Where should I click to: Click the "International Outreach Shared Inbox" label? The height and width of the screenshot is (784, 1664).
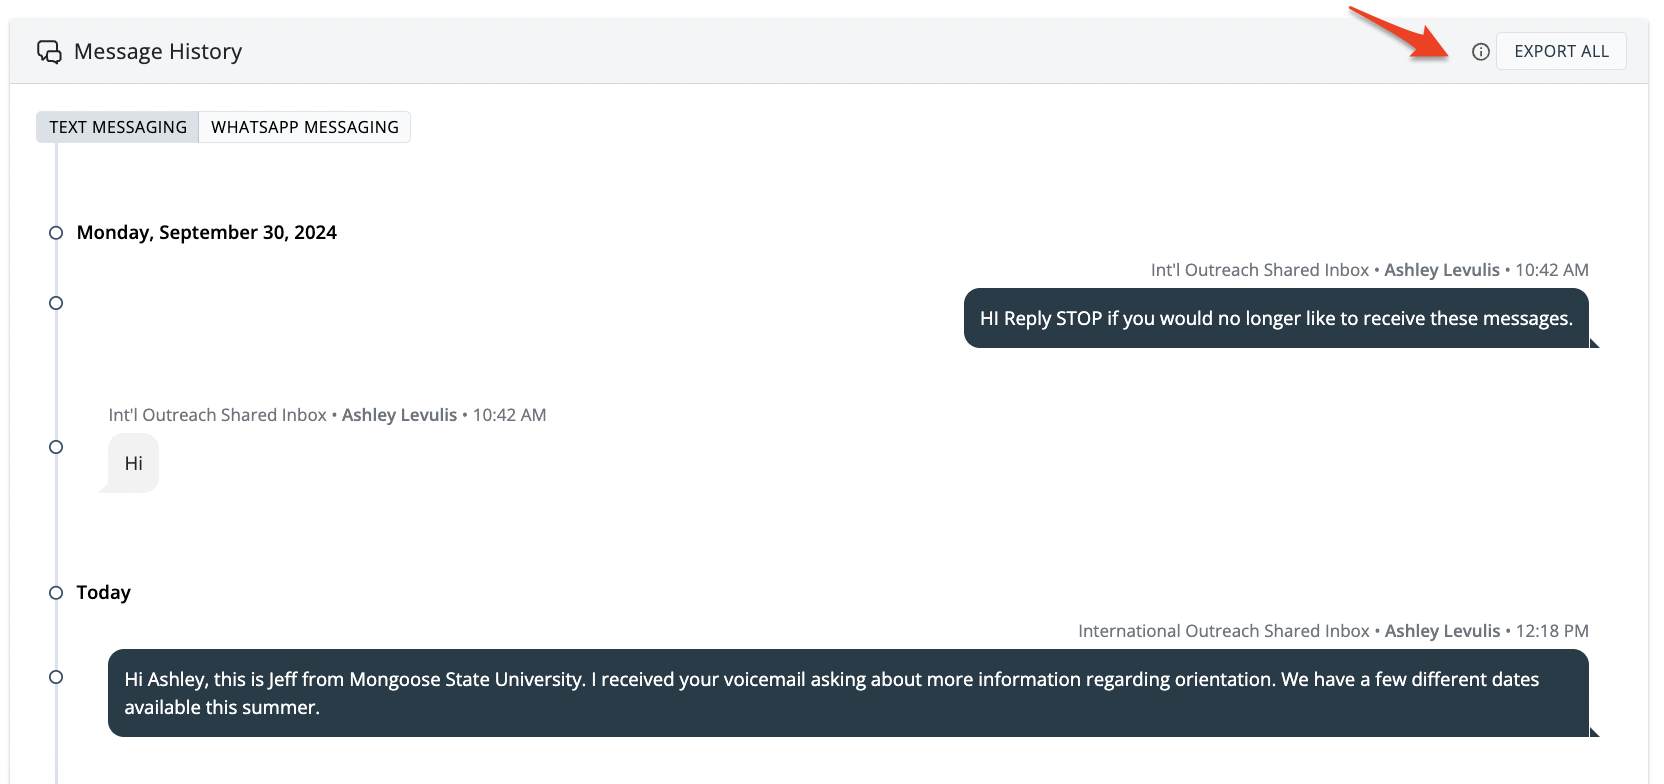(1223, 631)
